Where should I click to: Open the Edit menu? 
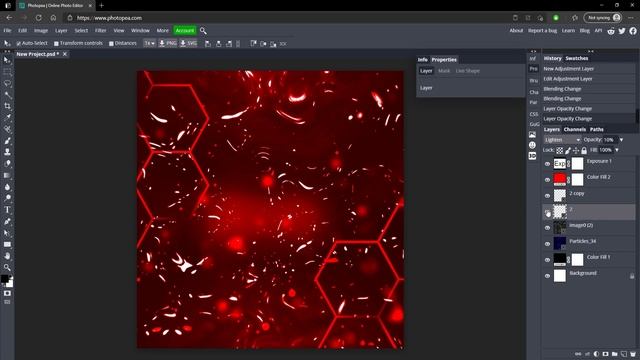point(22,31)
